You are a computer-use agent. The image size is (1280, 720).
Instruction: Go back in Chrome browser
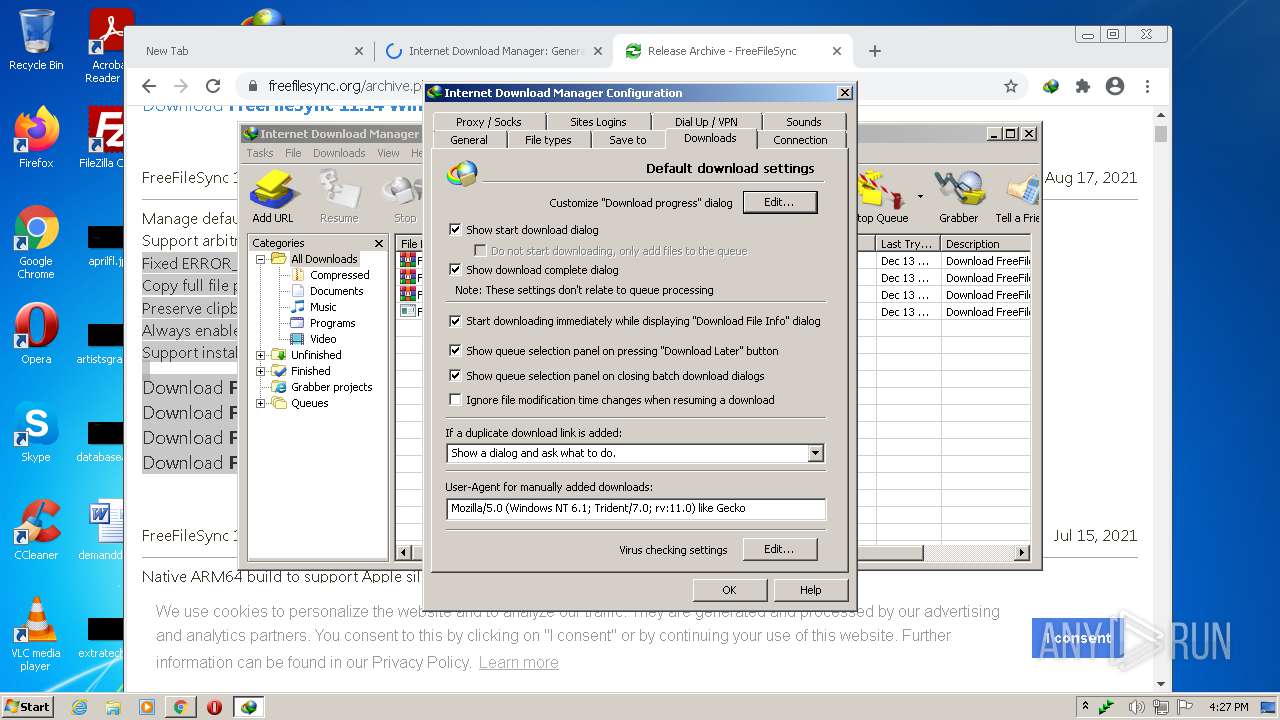click(149, 86)
